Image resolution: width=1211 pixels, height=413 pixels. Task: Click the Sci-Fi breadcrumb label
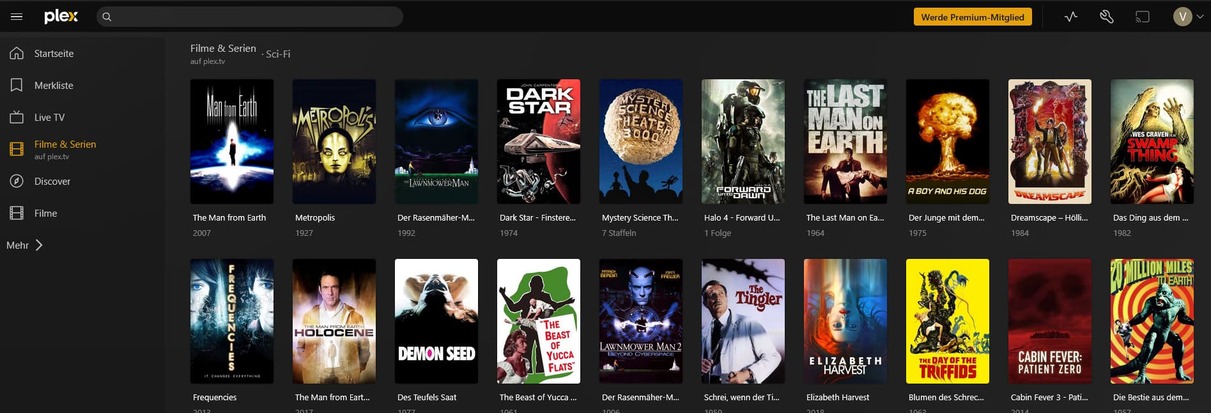coord(278,53)
